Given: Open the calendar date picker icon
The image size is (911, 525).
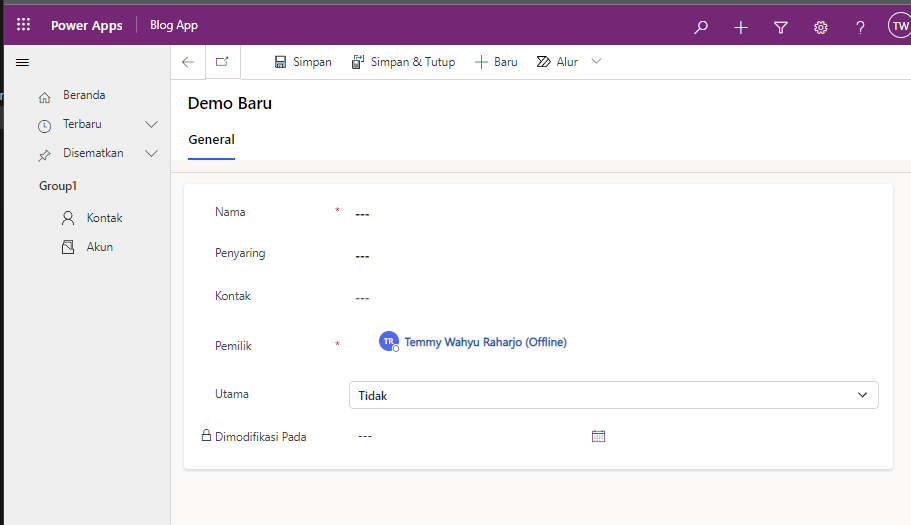Looking at the screenshot, I should tap(598, 436).
